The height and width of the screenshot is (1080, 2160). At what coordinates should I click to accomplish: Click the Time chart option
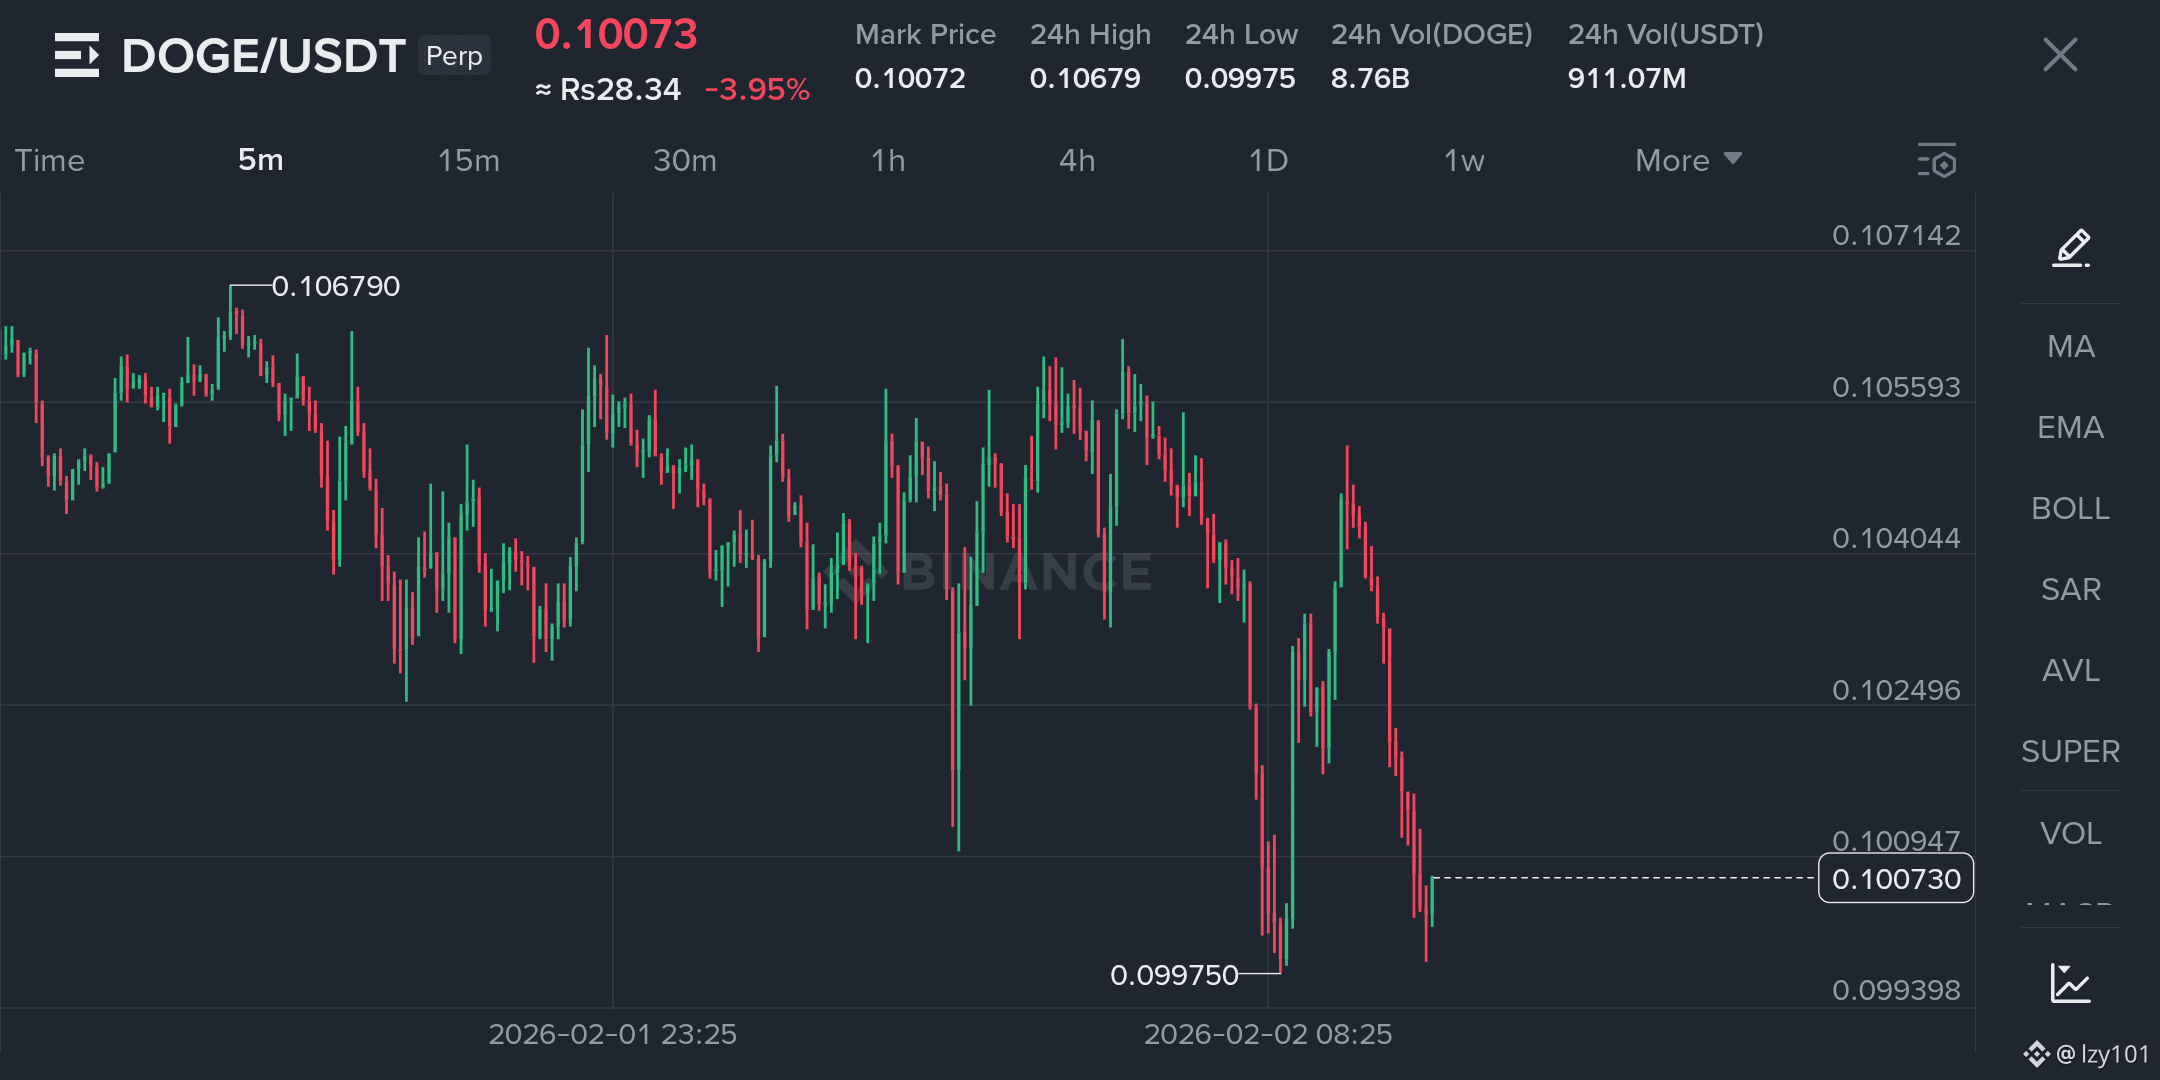click(x=49, y=160)
